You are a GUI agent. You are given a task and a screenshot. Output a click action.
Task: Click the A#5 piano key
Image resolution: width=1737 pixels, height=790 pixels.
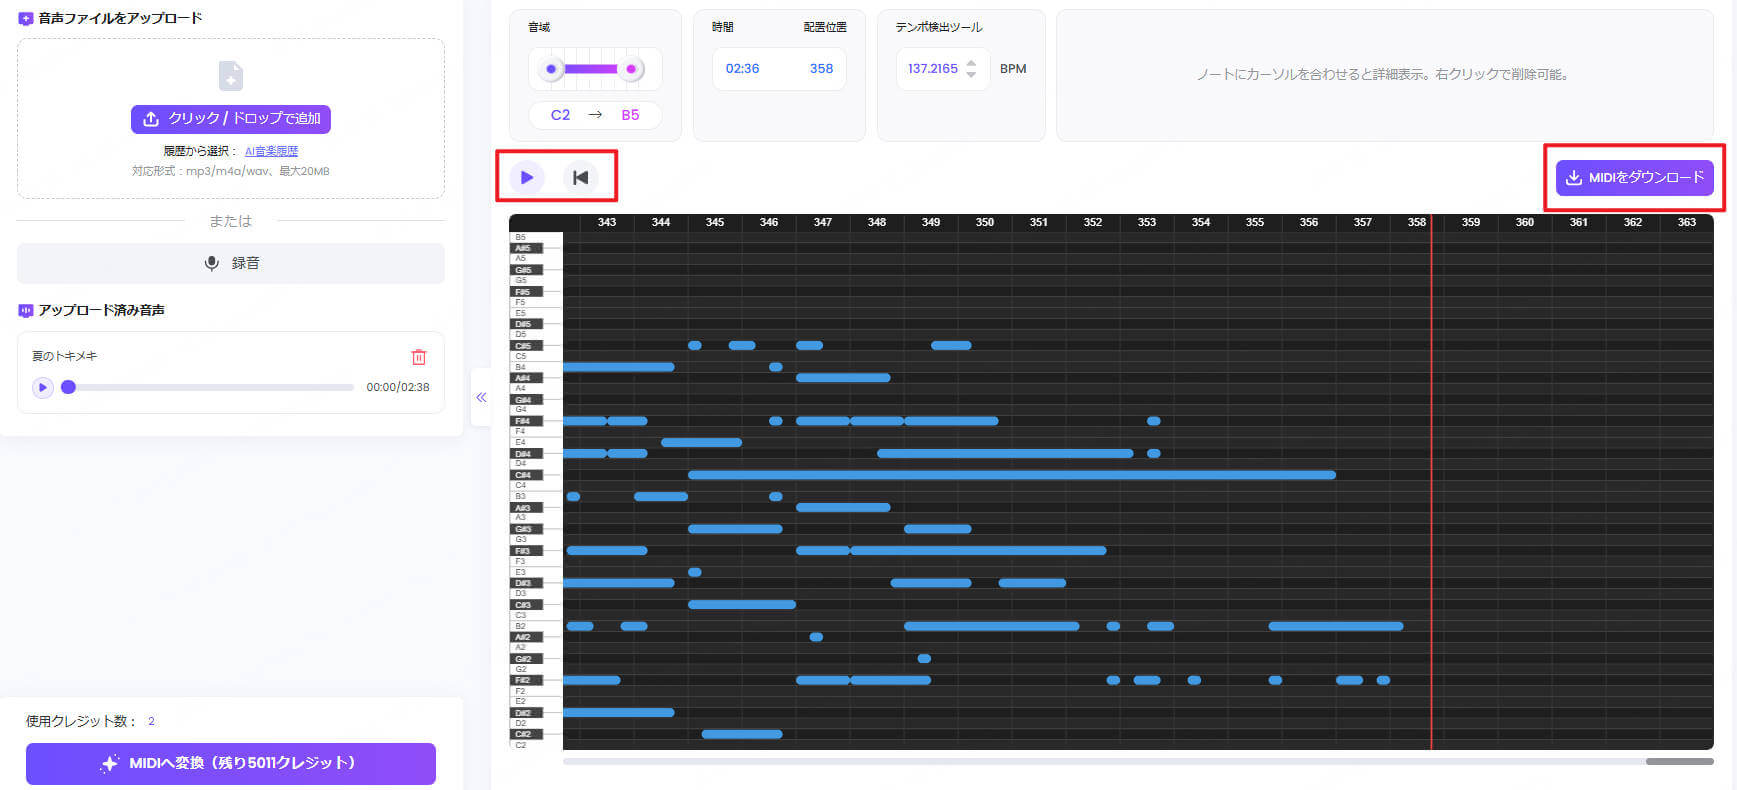tap(526, 248)
